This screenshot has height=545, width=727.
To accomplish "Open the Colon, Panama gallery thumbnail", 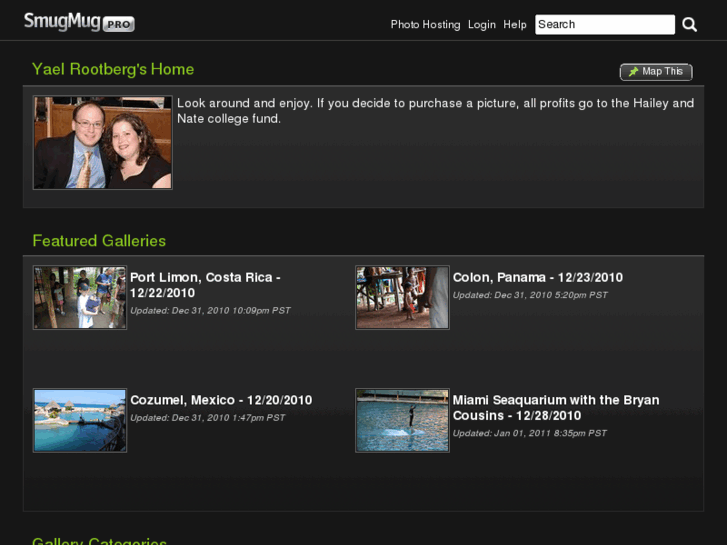I will (402, 297).
